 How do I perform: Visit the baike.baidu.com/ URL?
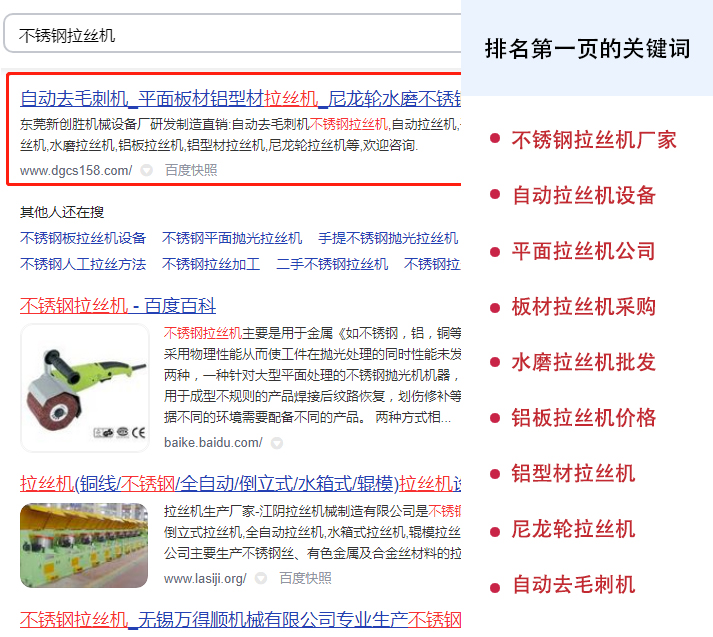point(213,443)
